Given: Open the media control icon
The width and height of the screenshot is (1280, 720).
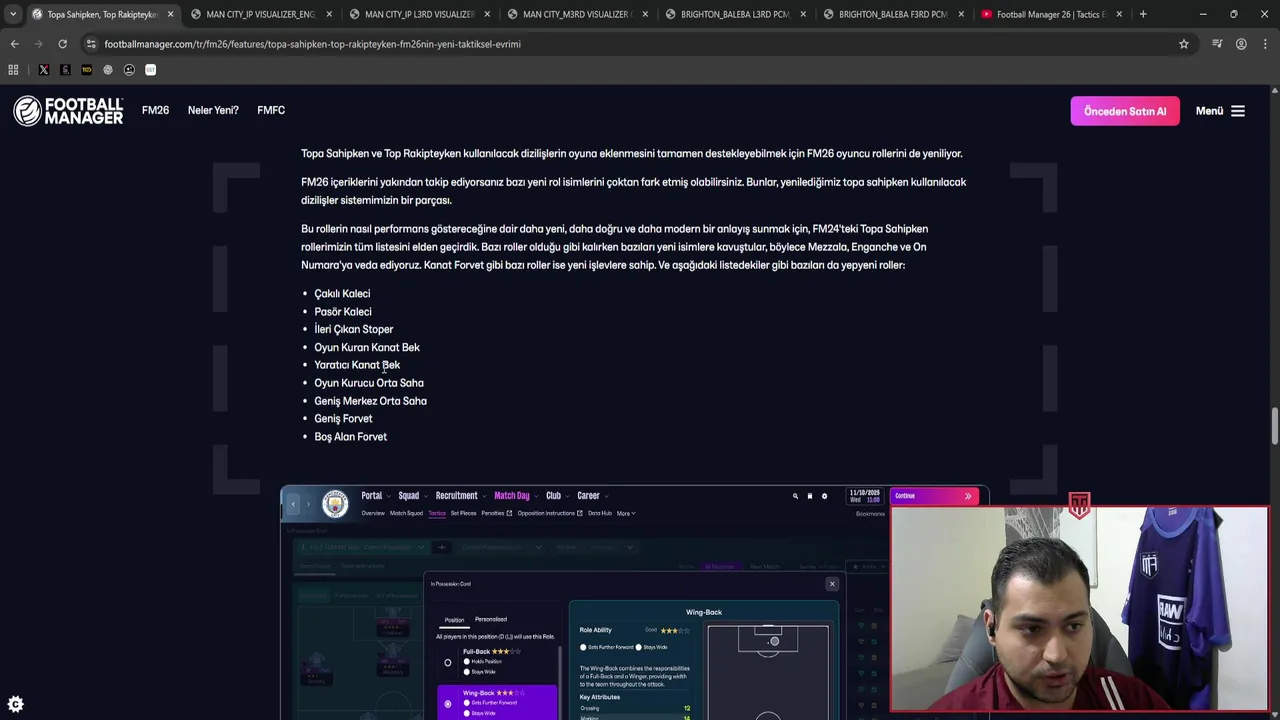Looking at the screenshot, I should [1217, 44].
